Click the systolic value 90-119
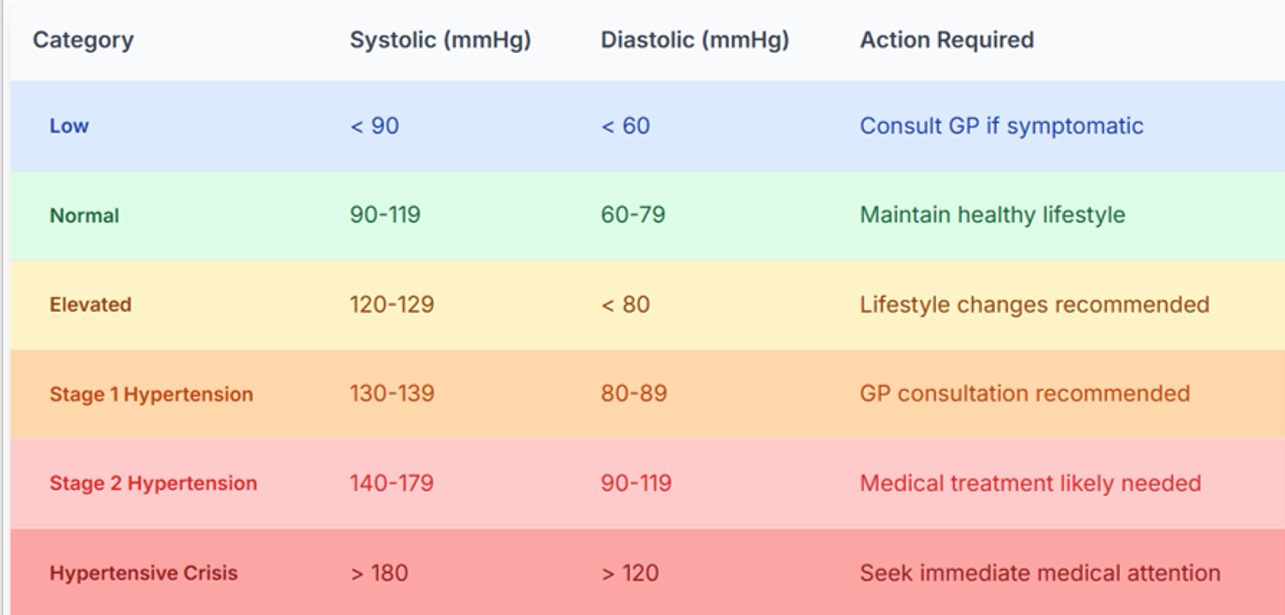Viewport: 1285px width, 615px height. 385,215
